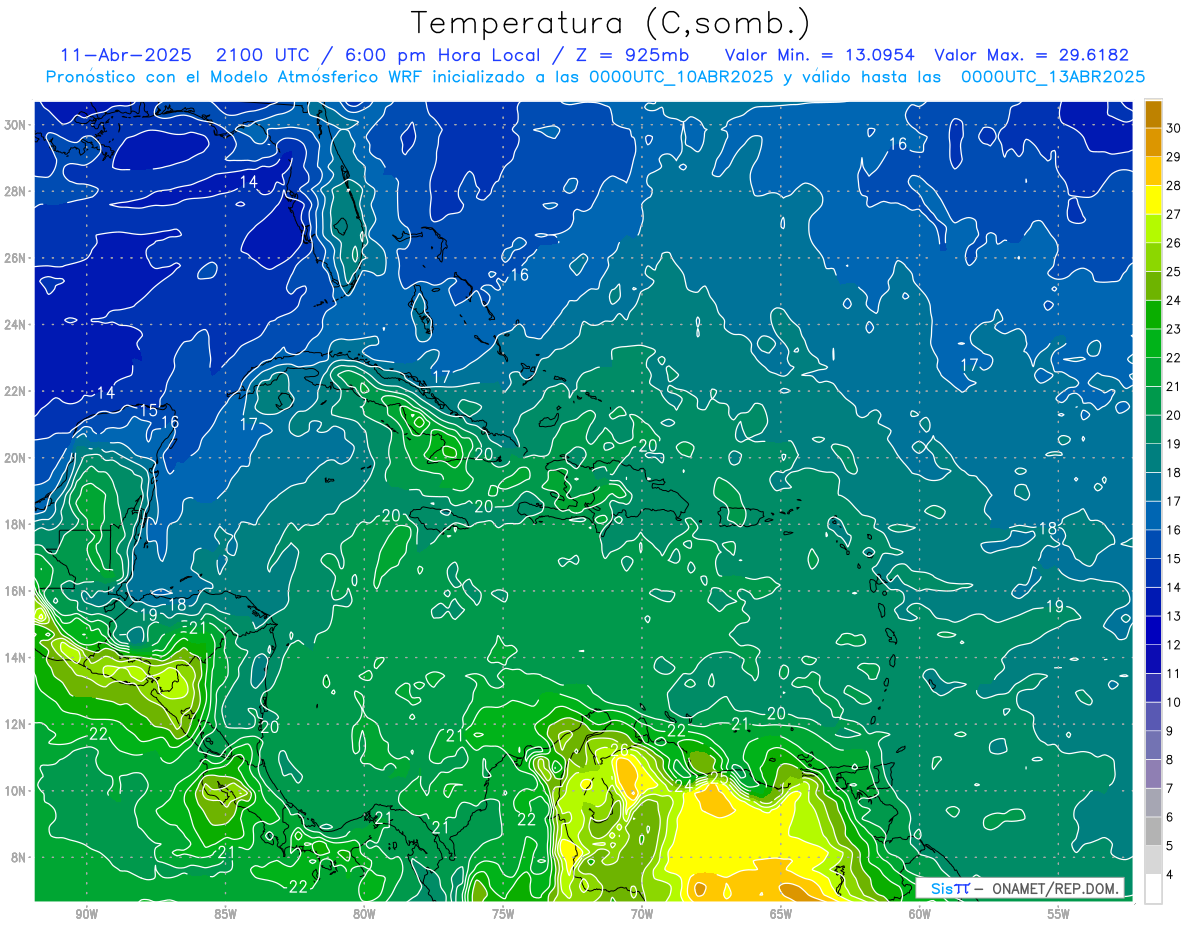Click the gray color scale segment between 5 and 6
1200x927 pixels.
1153,832
